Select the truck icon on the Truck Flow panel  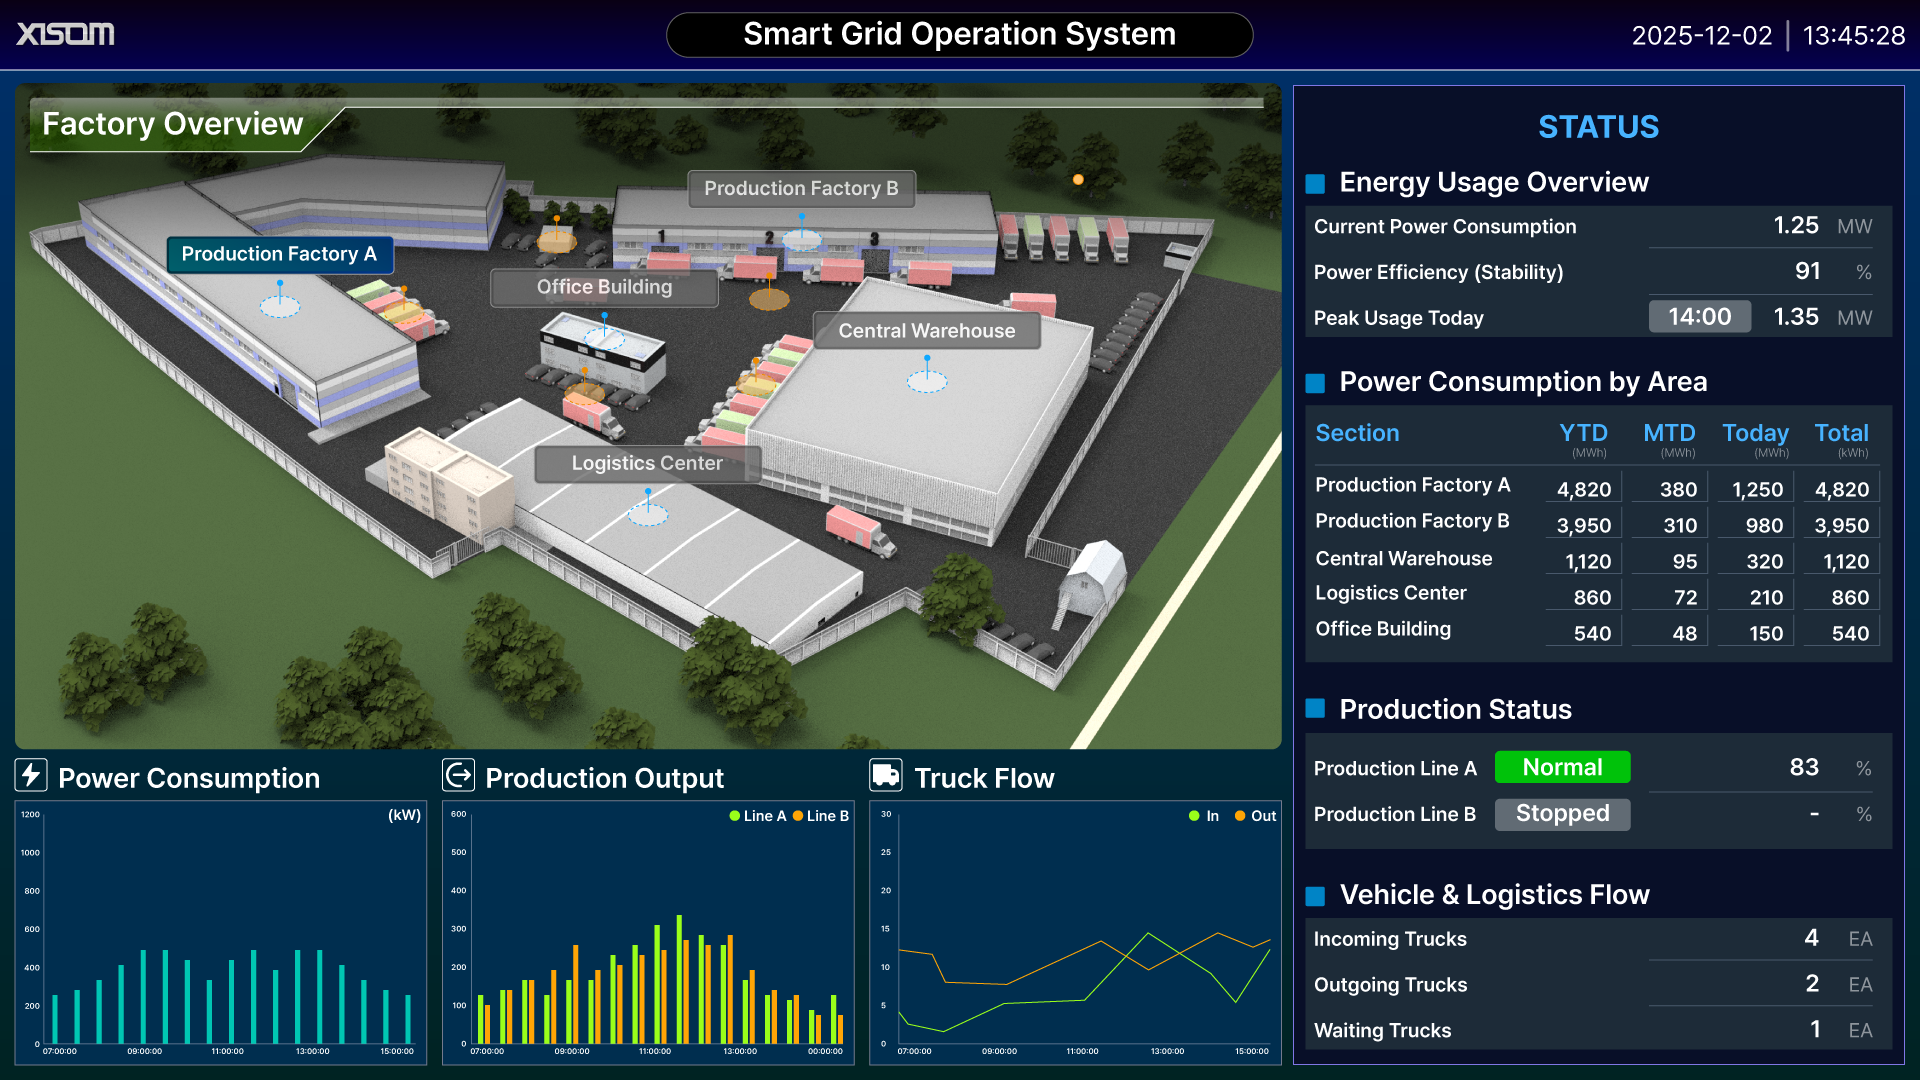tap(888, 776)
